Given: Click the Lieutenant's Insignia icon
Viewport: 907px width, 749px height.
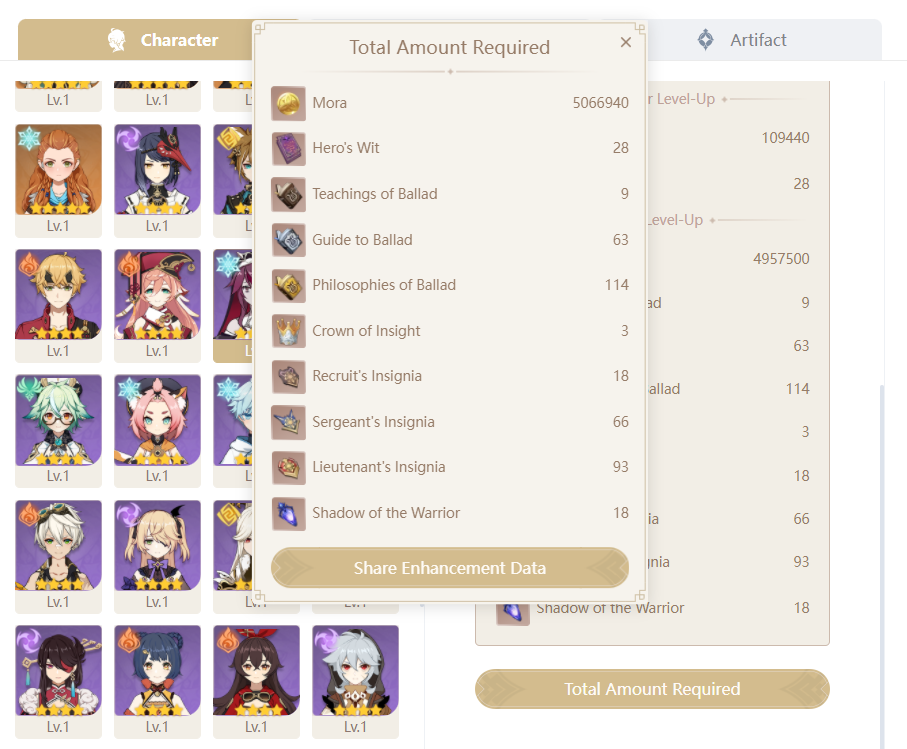Looking at the screenshot, I should click(x=288, y=467).
